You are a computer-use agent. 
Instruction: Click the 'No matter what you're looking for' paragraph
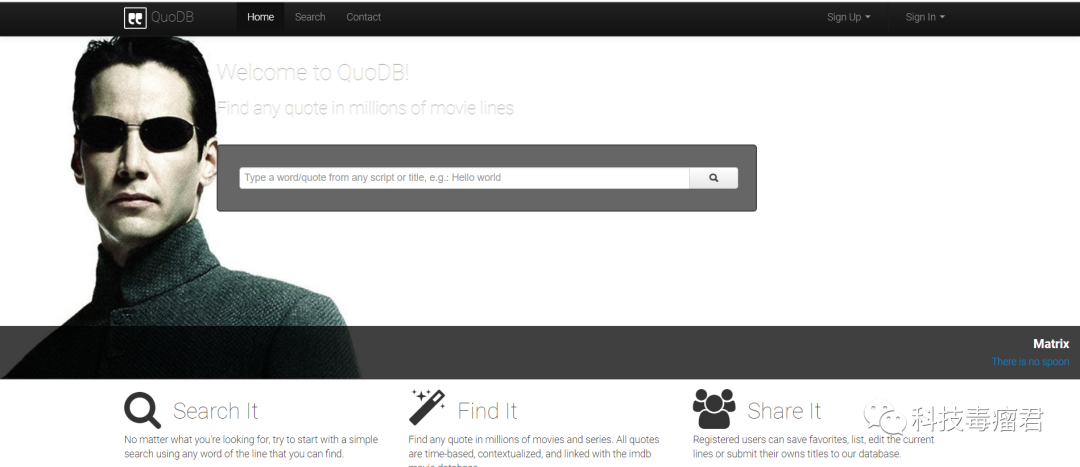[251, 446]
